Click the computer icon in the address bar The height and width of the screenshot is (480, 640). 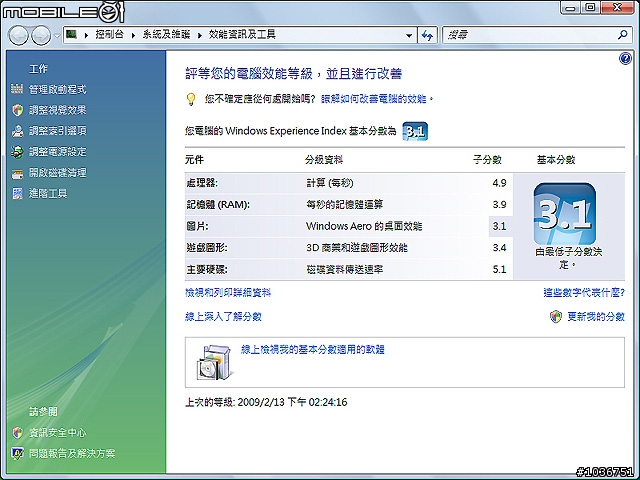[x=72, y=35]
